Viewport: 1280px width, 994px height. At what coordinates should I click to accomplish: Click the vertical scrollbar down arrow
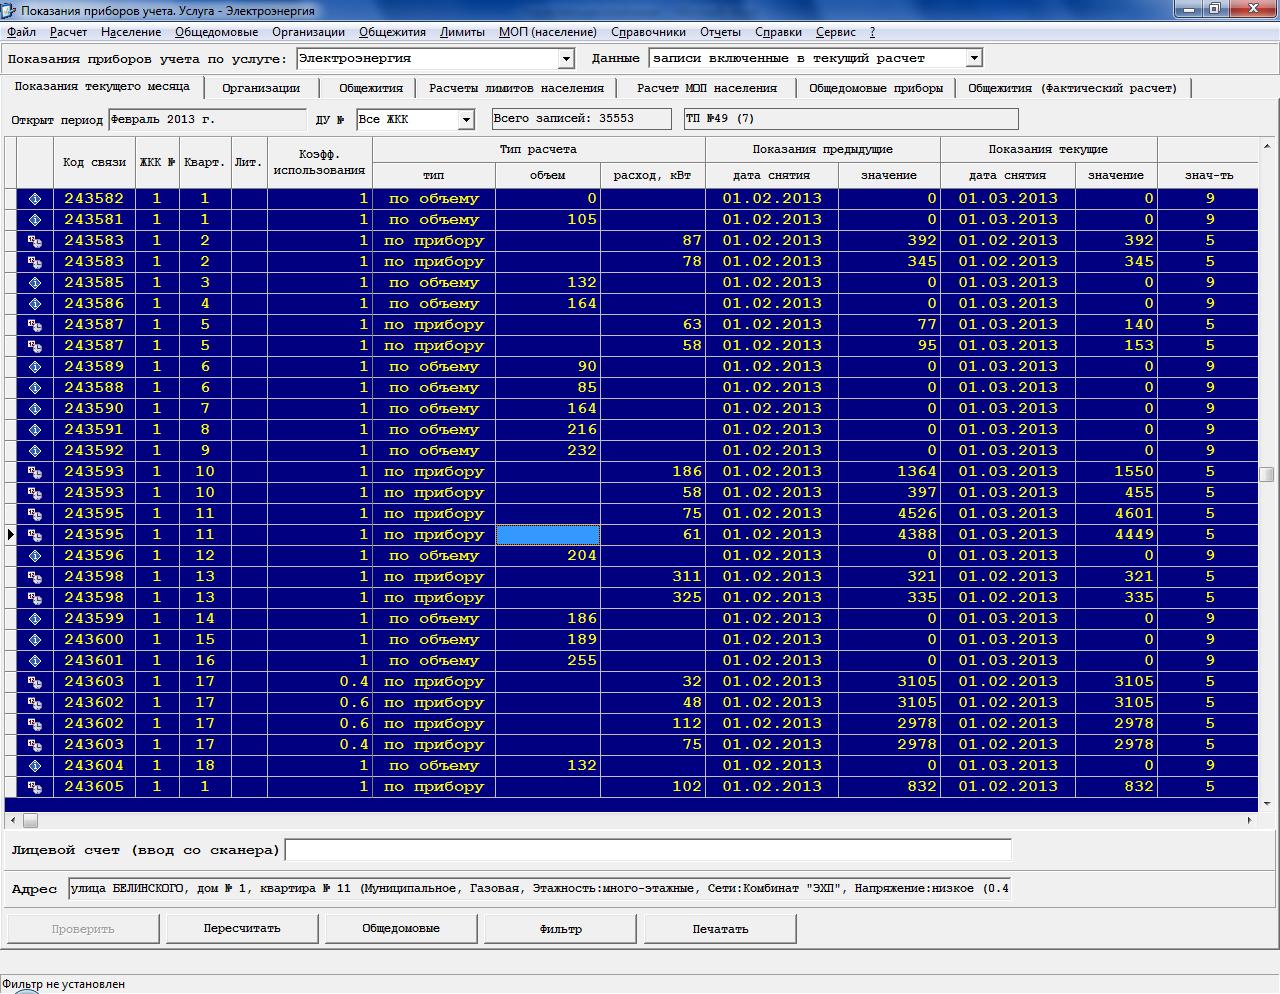click(1267, 804)
